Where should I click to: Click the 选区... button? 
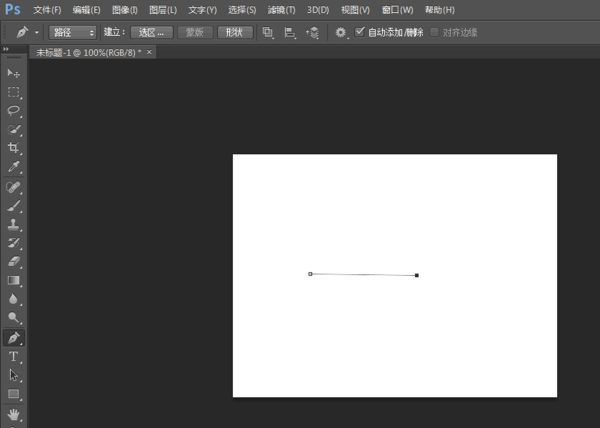(x=152, y=33)
